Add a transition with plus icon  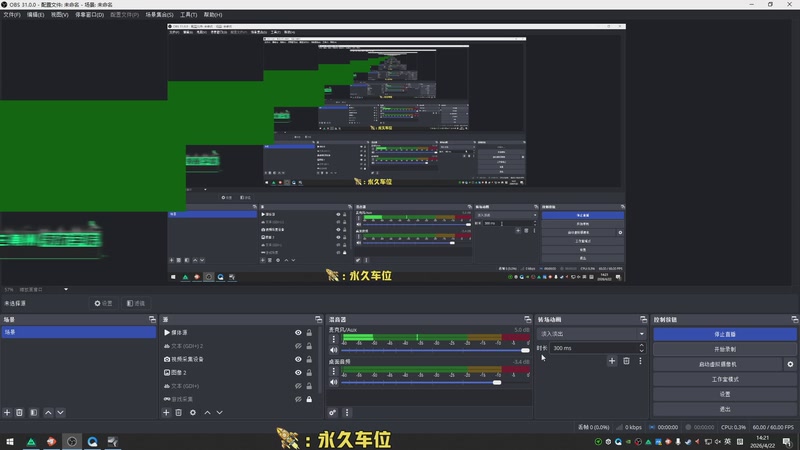point(612,361)
